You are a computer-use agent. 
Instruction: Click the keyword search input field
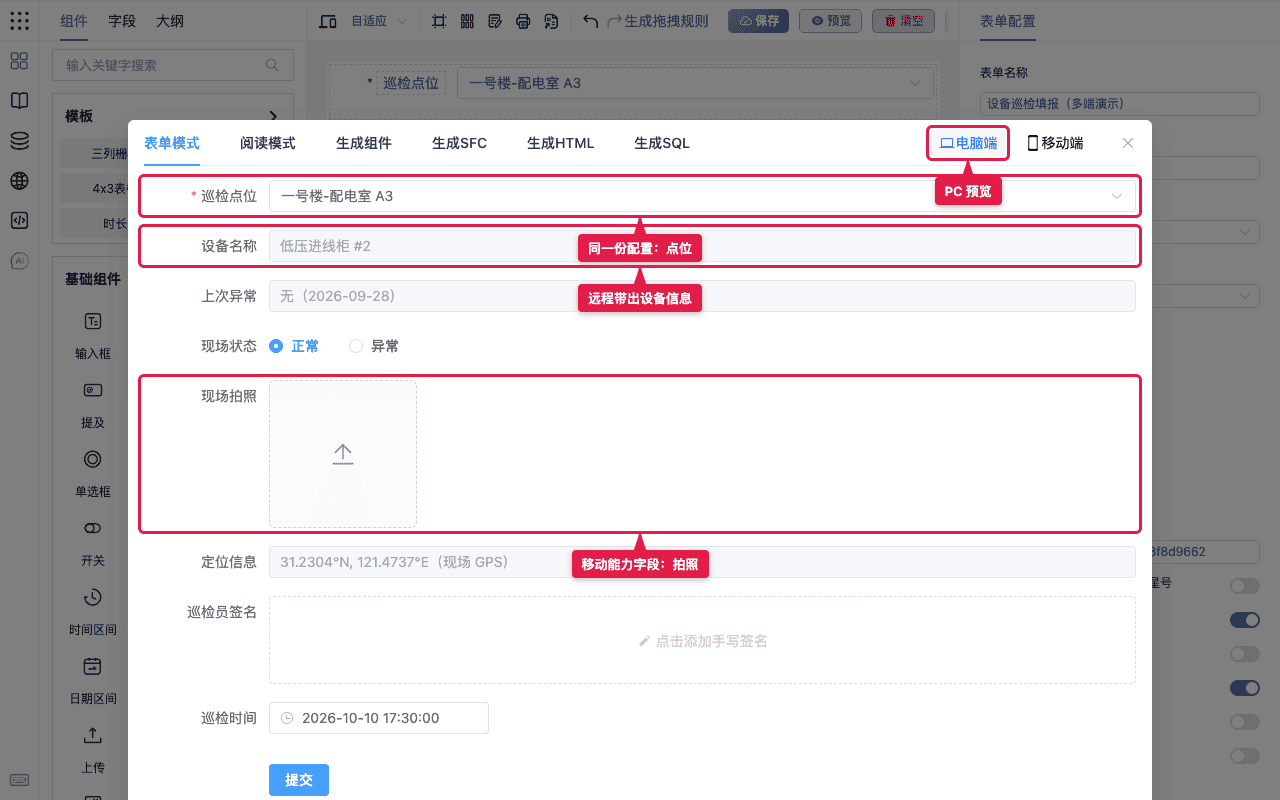[173, 65]
